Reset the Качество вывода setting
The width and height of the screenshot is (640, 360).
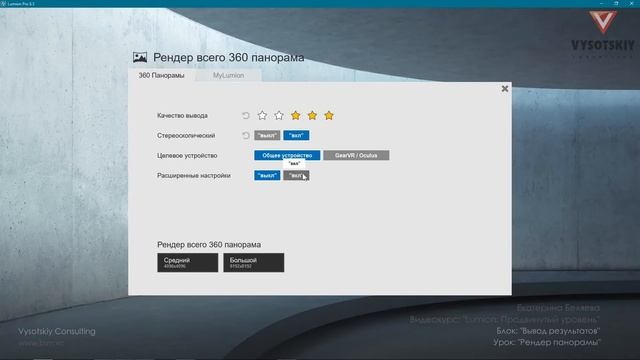tap(246, 116)
